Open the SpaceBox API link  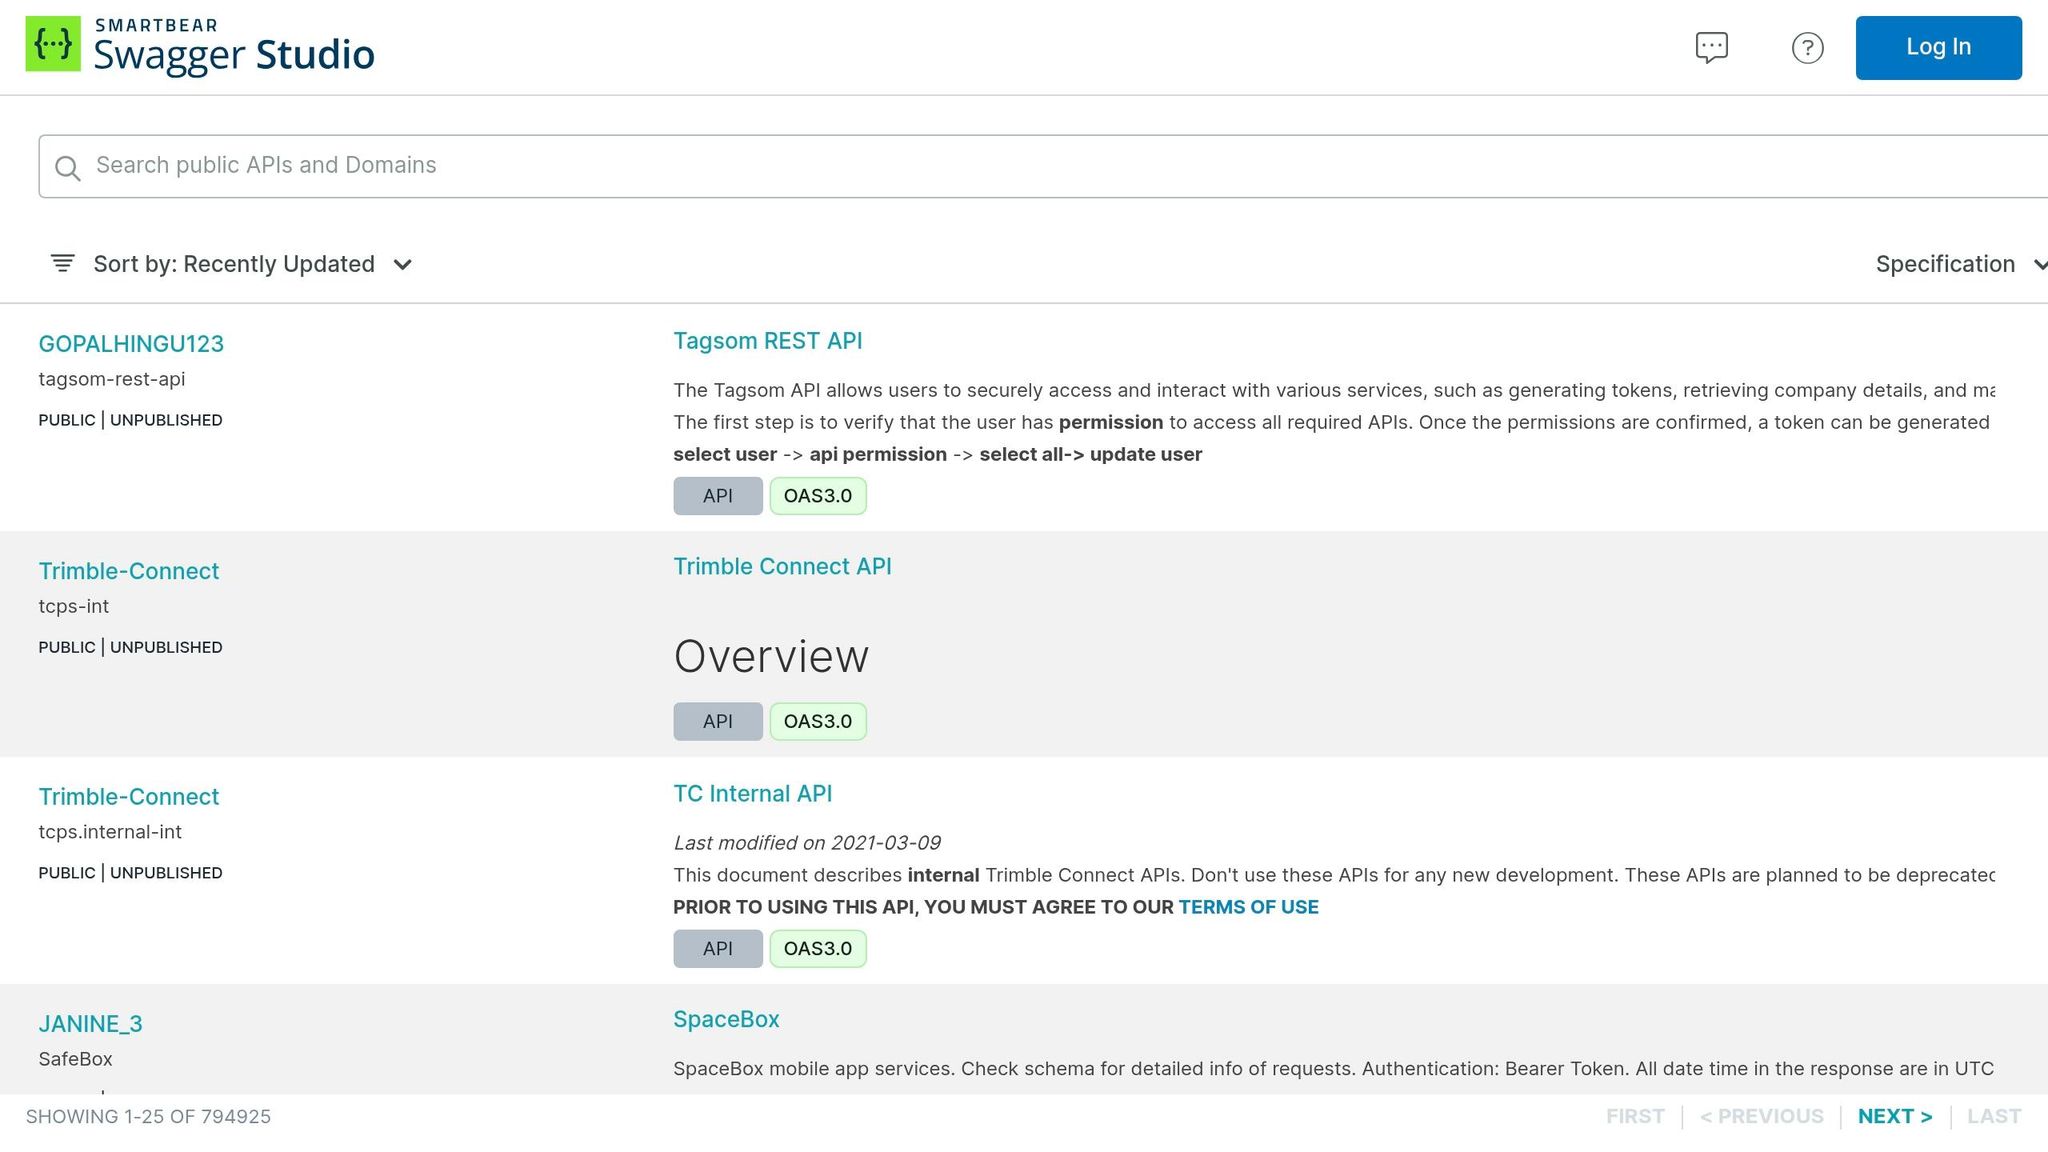coord(726,1019)
